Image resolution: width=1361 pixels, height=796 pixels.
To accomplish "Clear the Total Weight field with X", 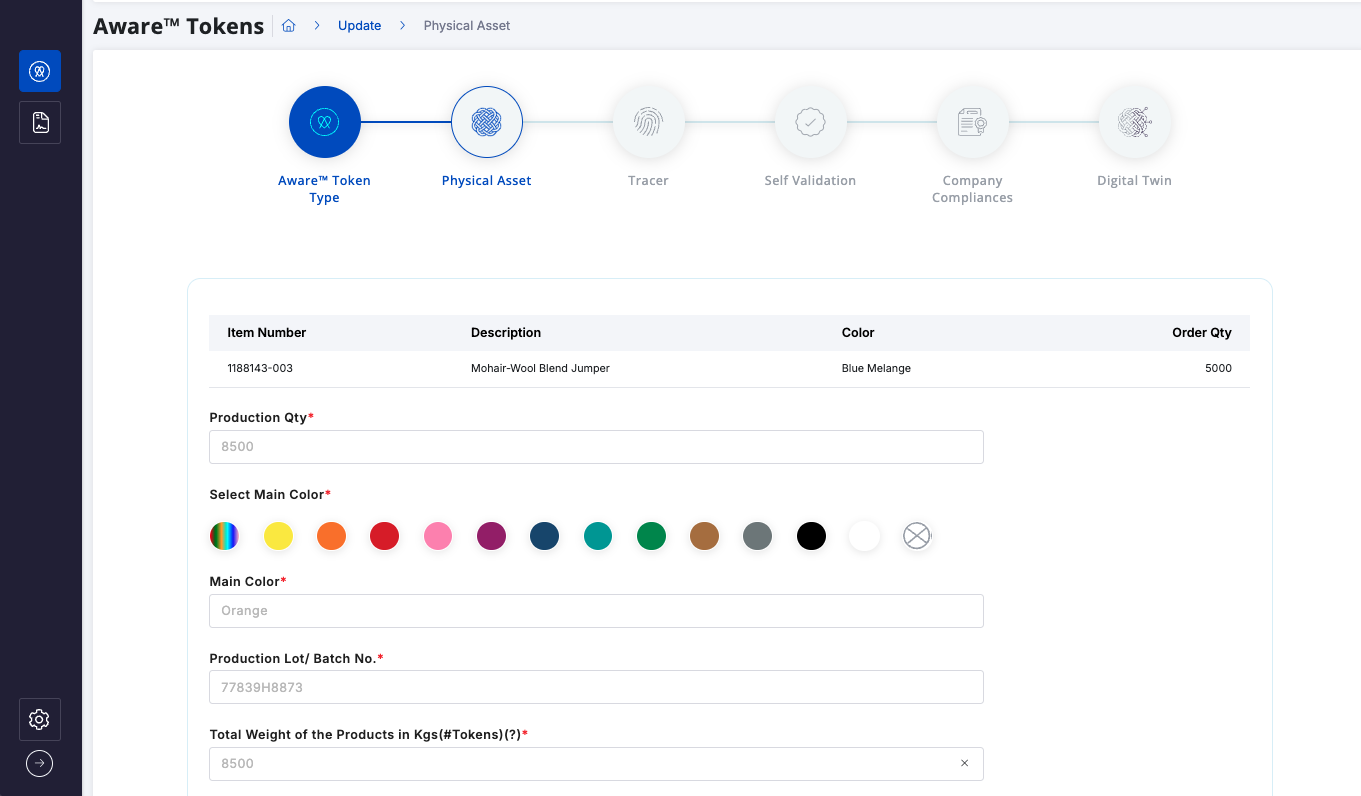I will point(964,763).
